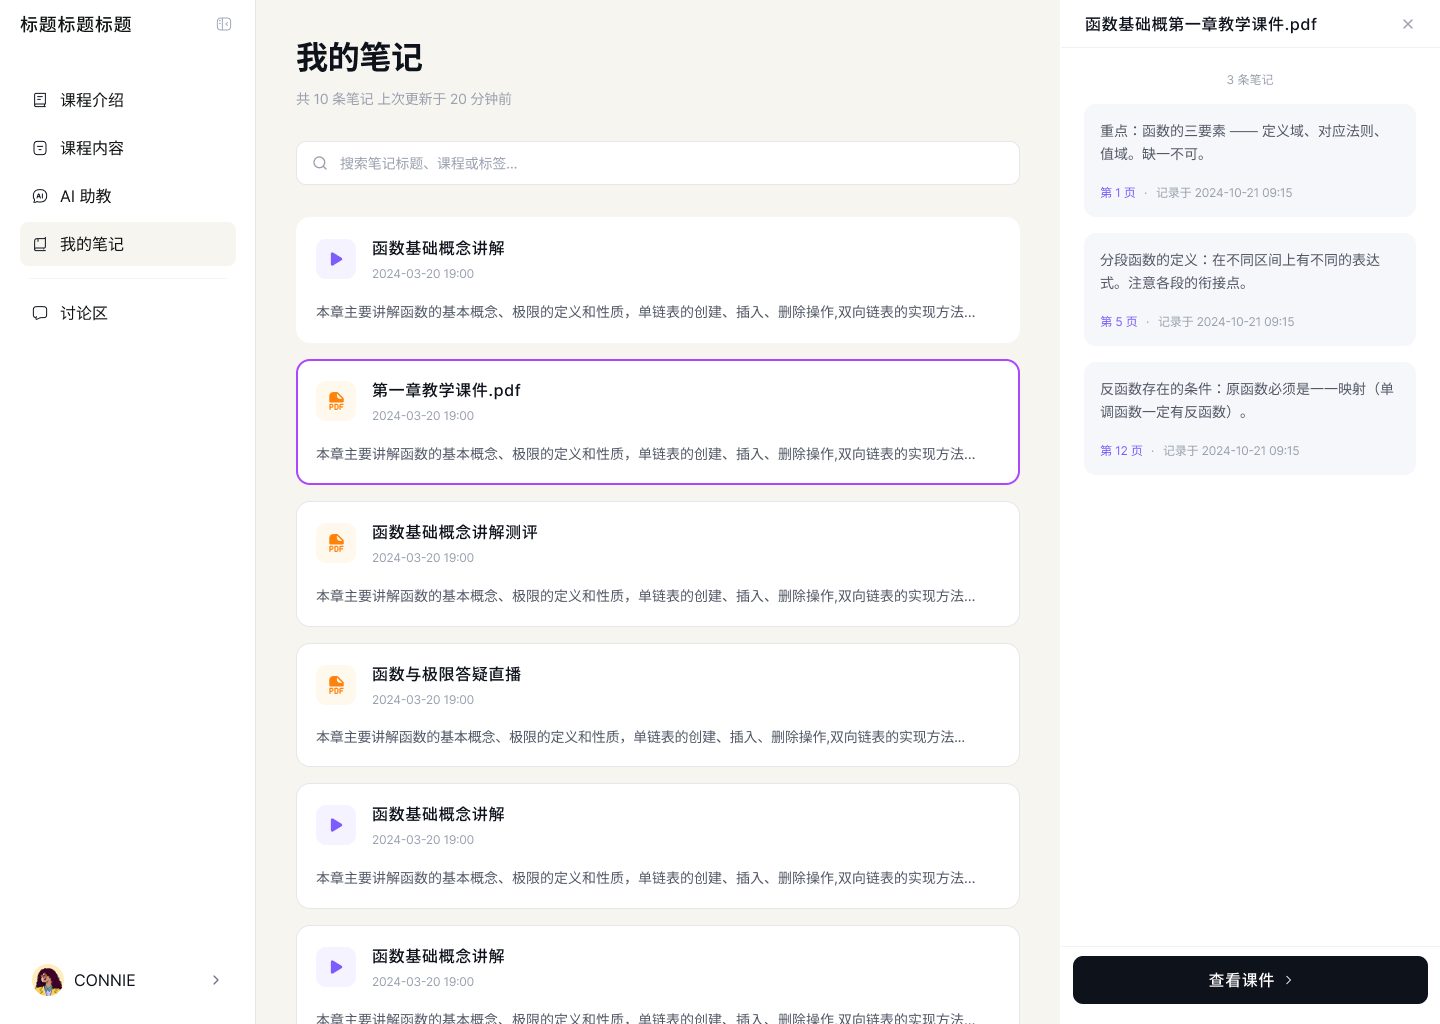Viewport: 1440px width, 1024px height.
Task: Open 课程介绍 in the sidebar
Action: (x=91, y=100)
